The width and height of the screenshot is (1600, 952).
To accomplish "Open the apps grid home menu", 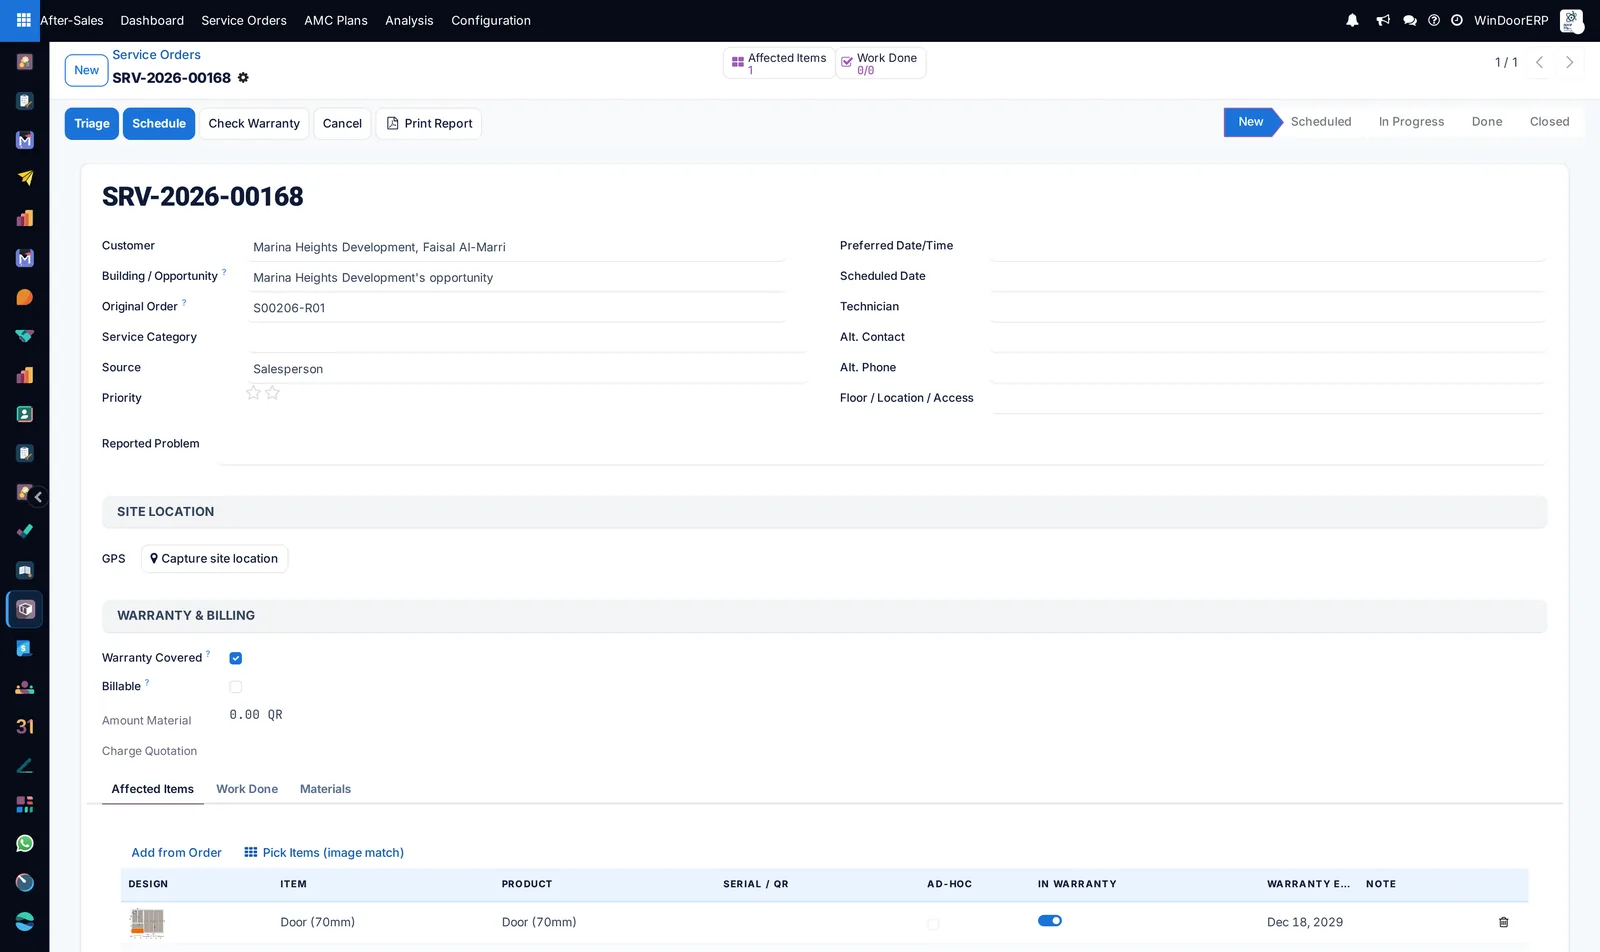I will click(23, 20).
